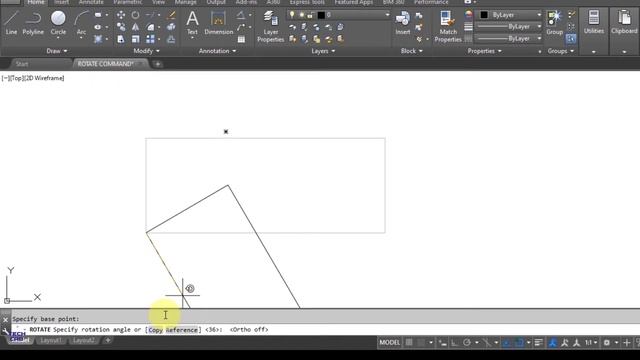This screenshot has width=640, height=360.
Task: Expand the Annotation panel
Action: (217, 51)
